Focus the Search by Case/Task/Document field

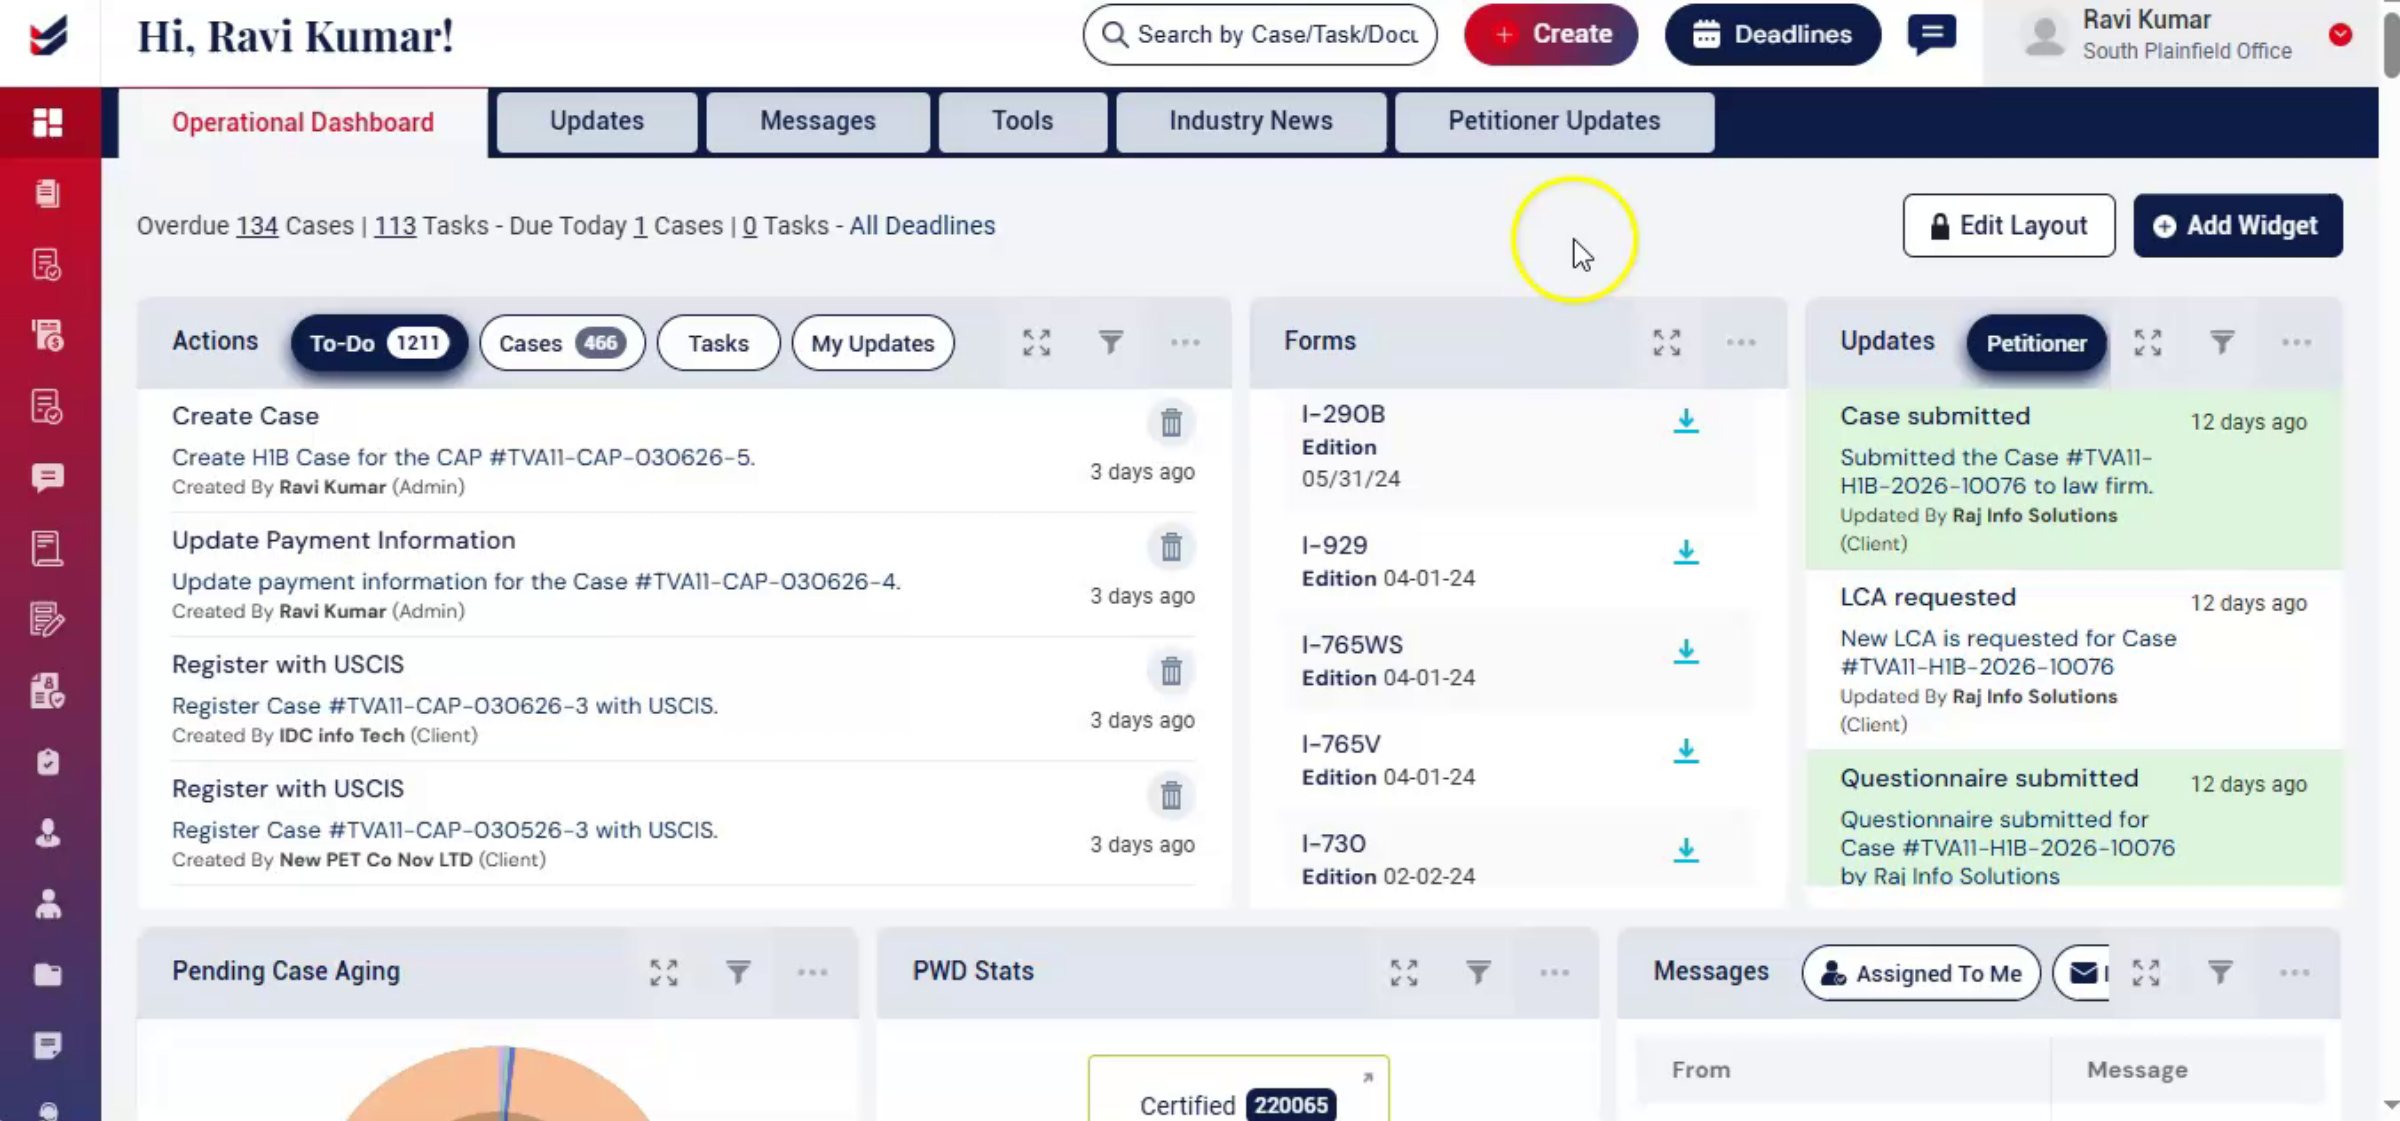tap(1259, 34)
